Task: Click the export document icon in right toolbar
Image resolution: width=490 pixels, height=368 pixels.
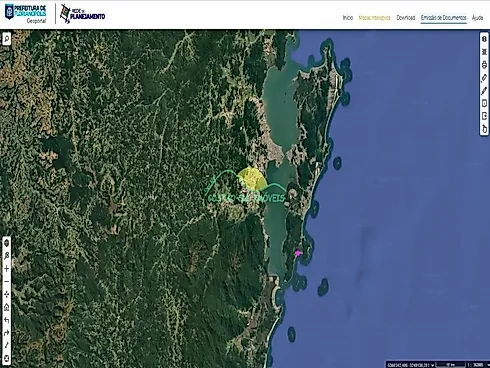Action: (x=484, y=116)
